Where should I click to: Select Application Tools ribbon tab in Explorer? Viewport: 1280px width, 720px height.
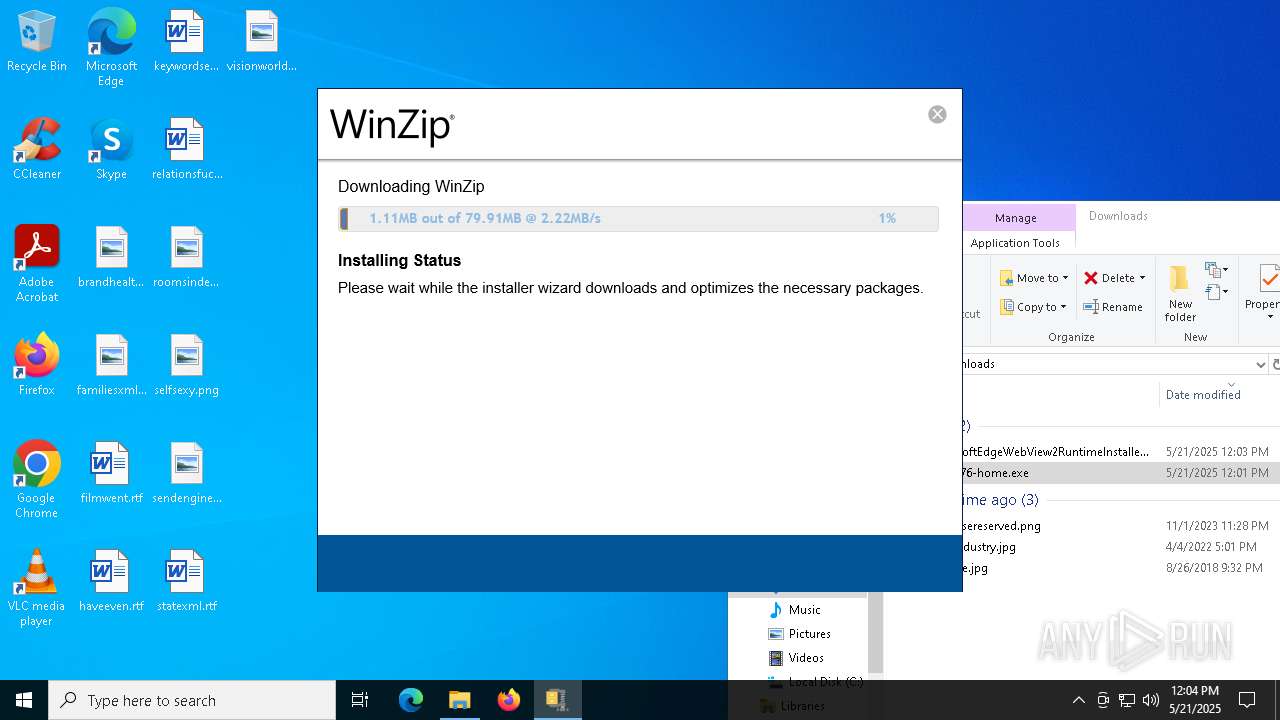1015,242
